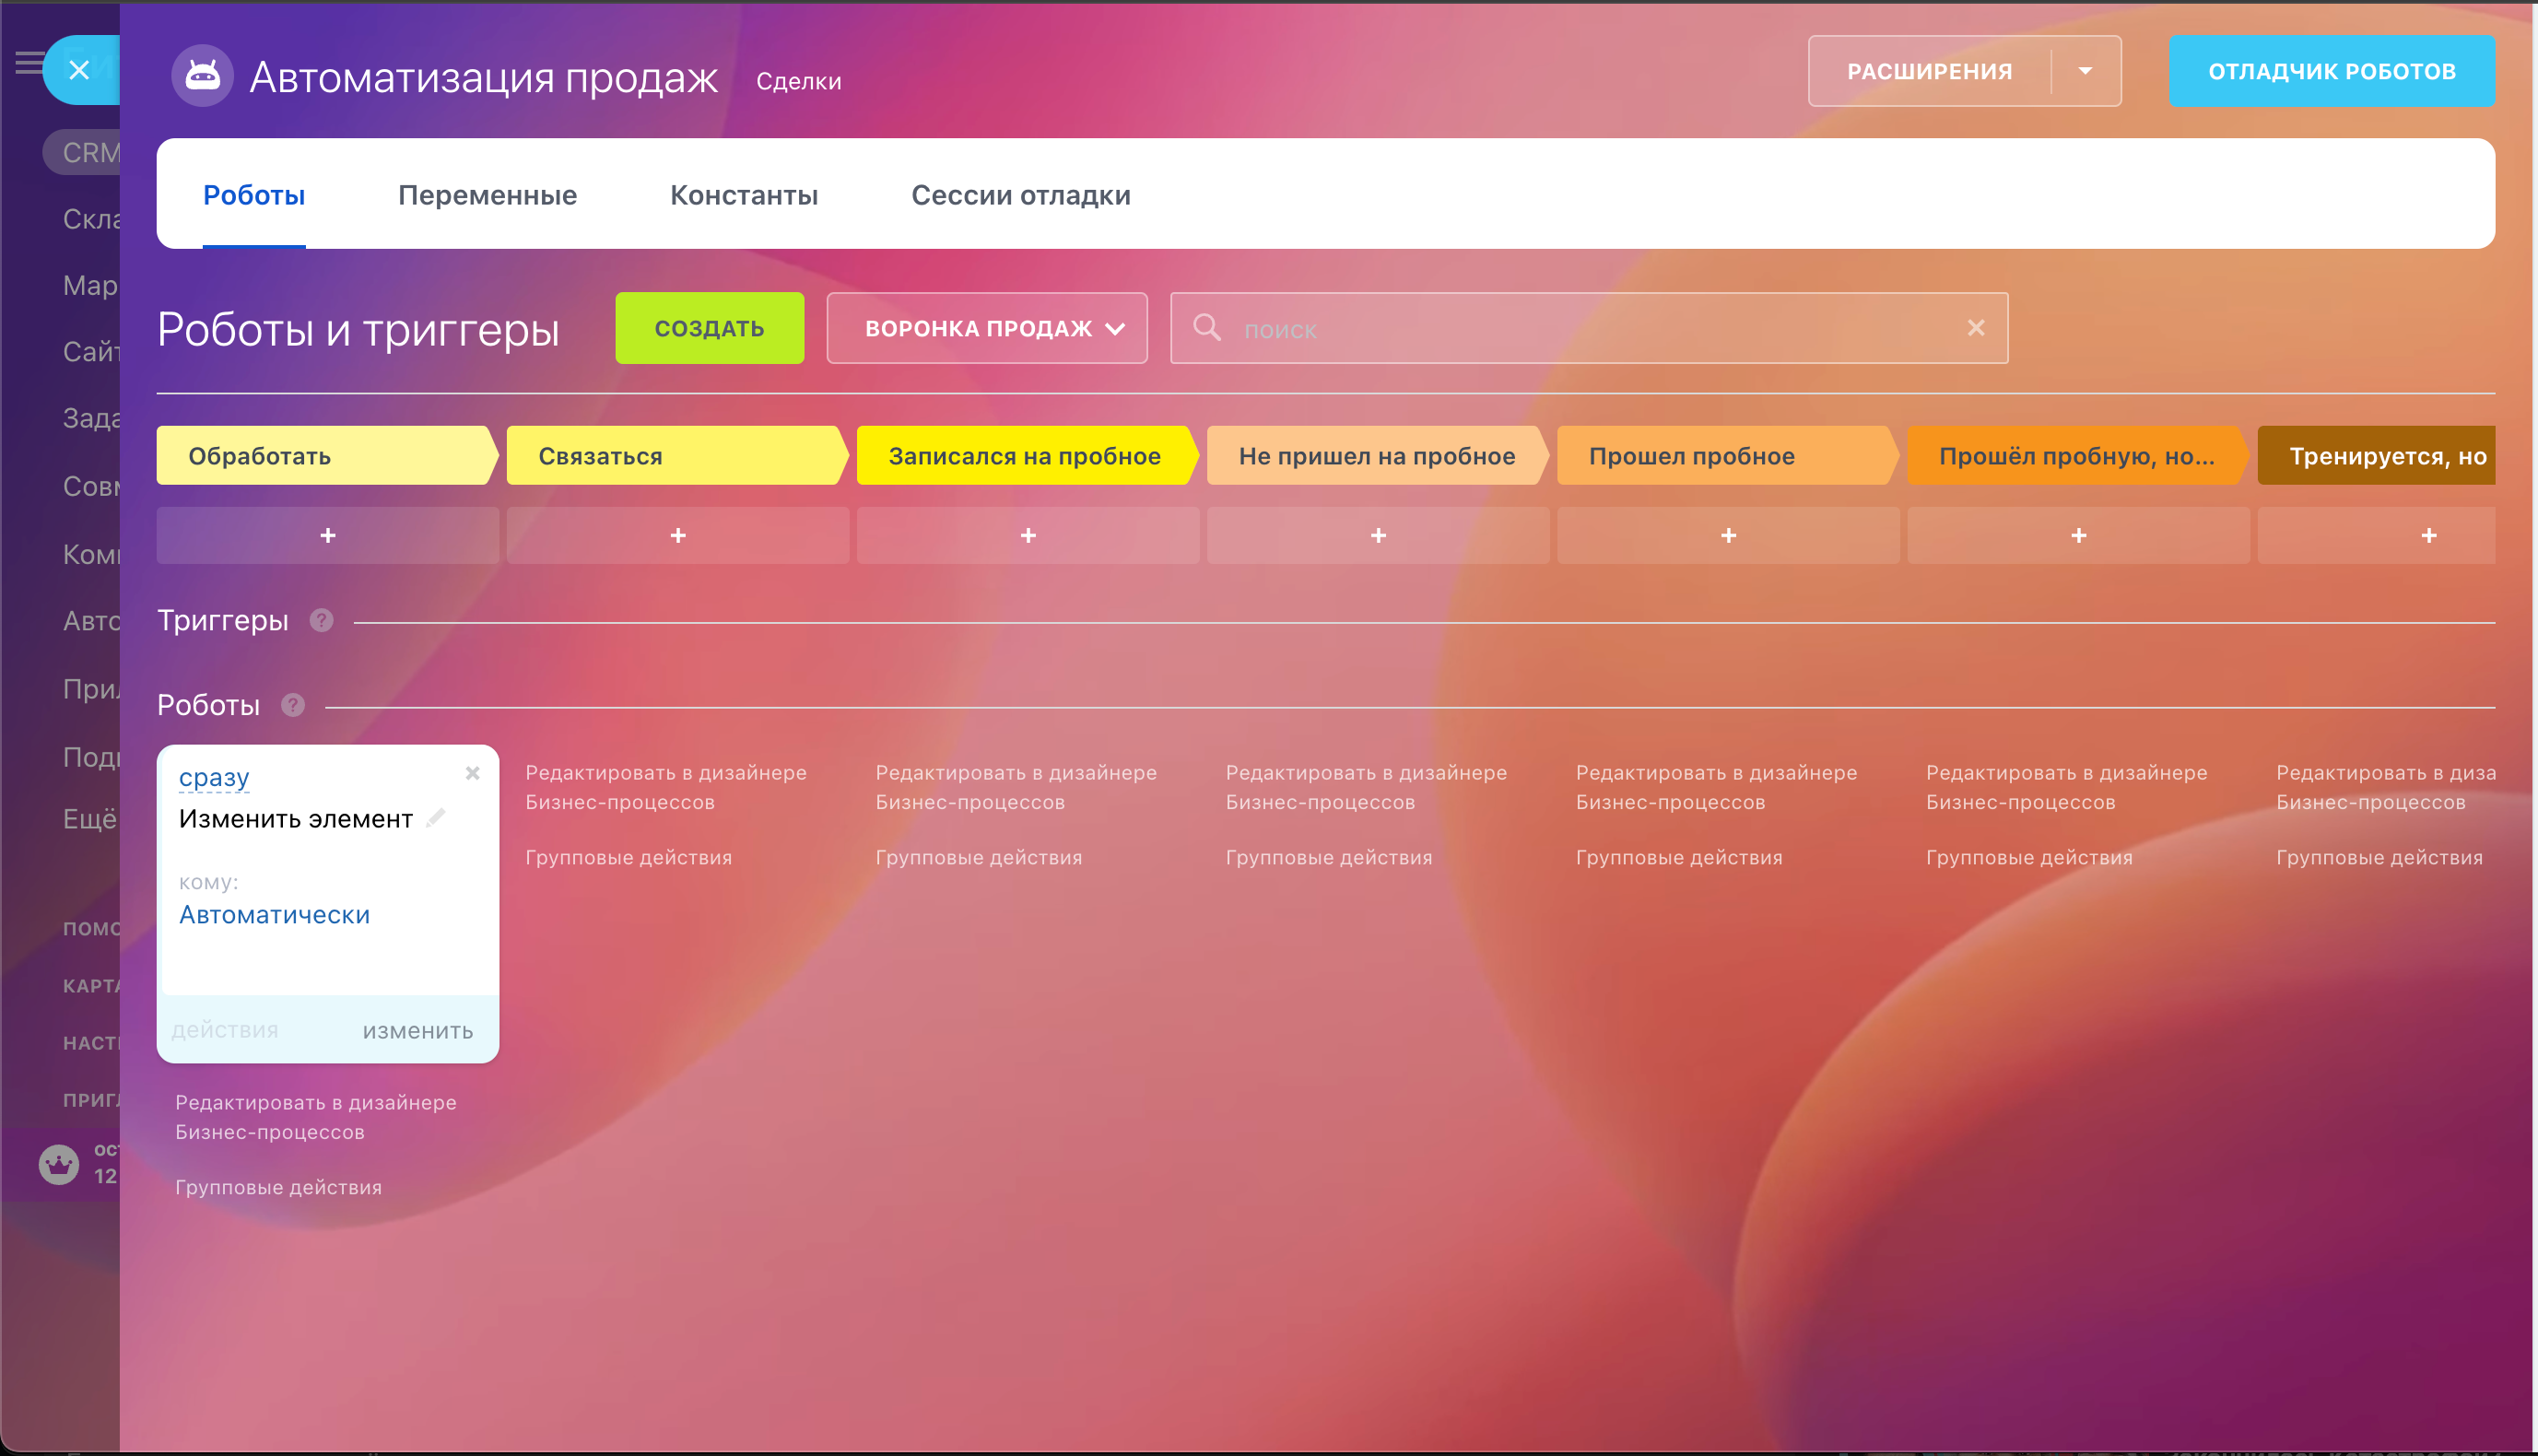Open the сразу delay setting of robot
2538x1456 pixels.
click(x=214, y=777)
